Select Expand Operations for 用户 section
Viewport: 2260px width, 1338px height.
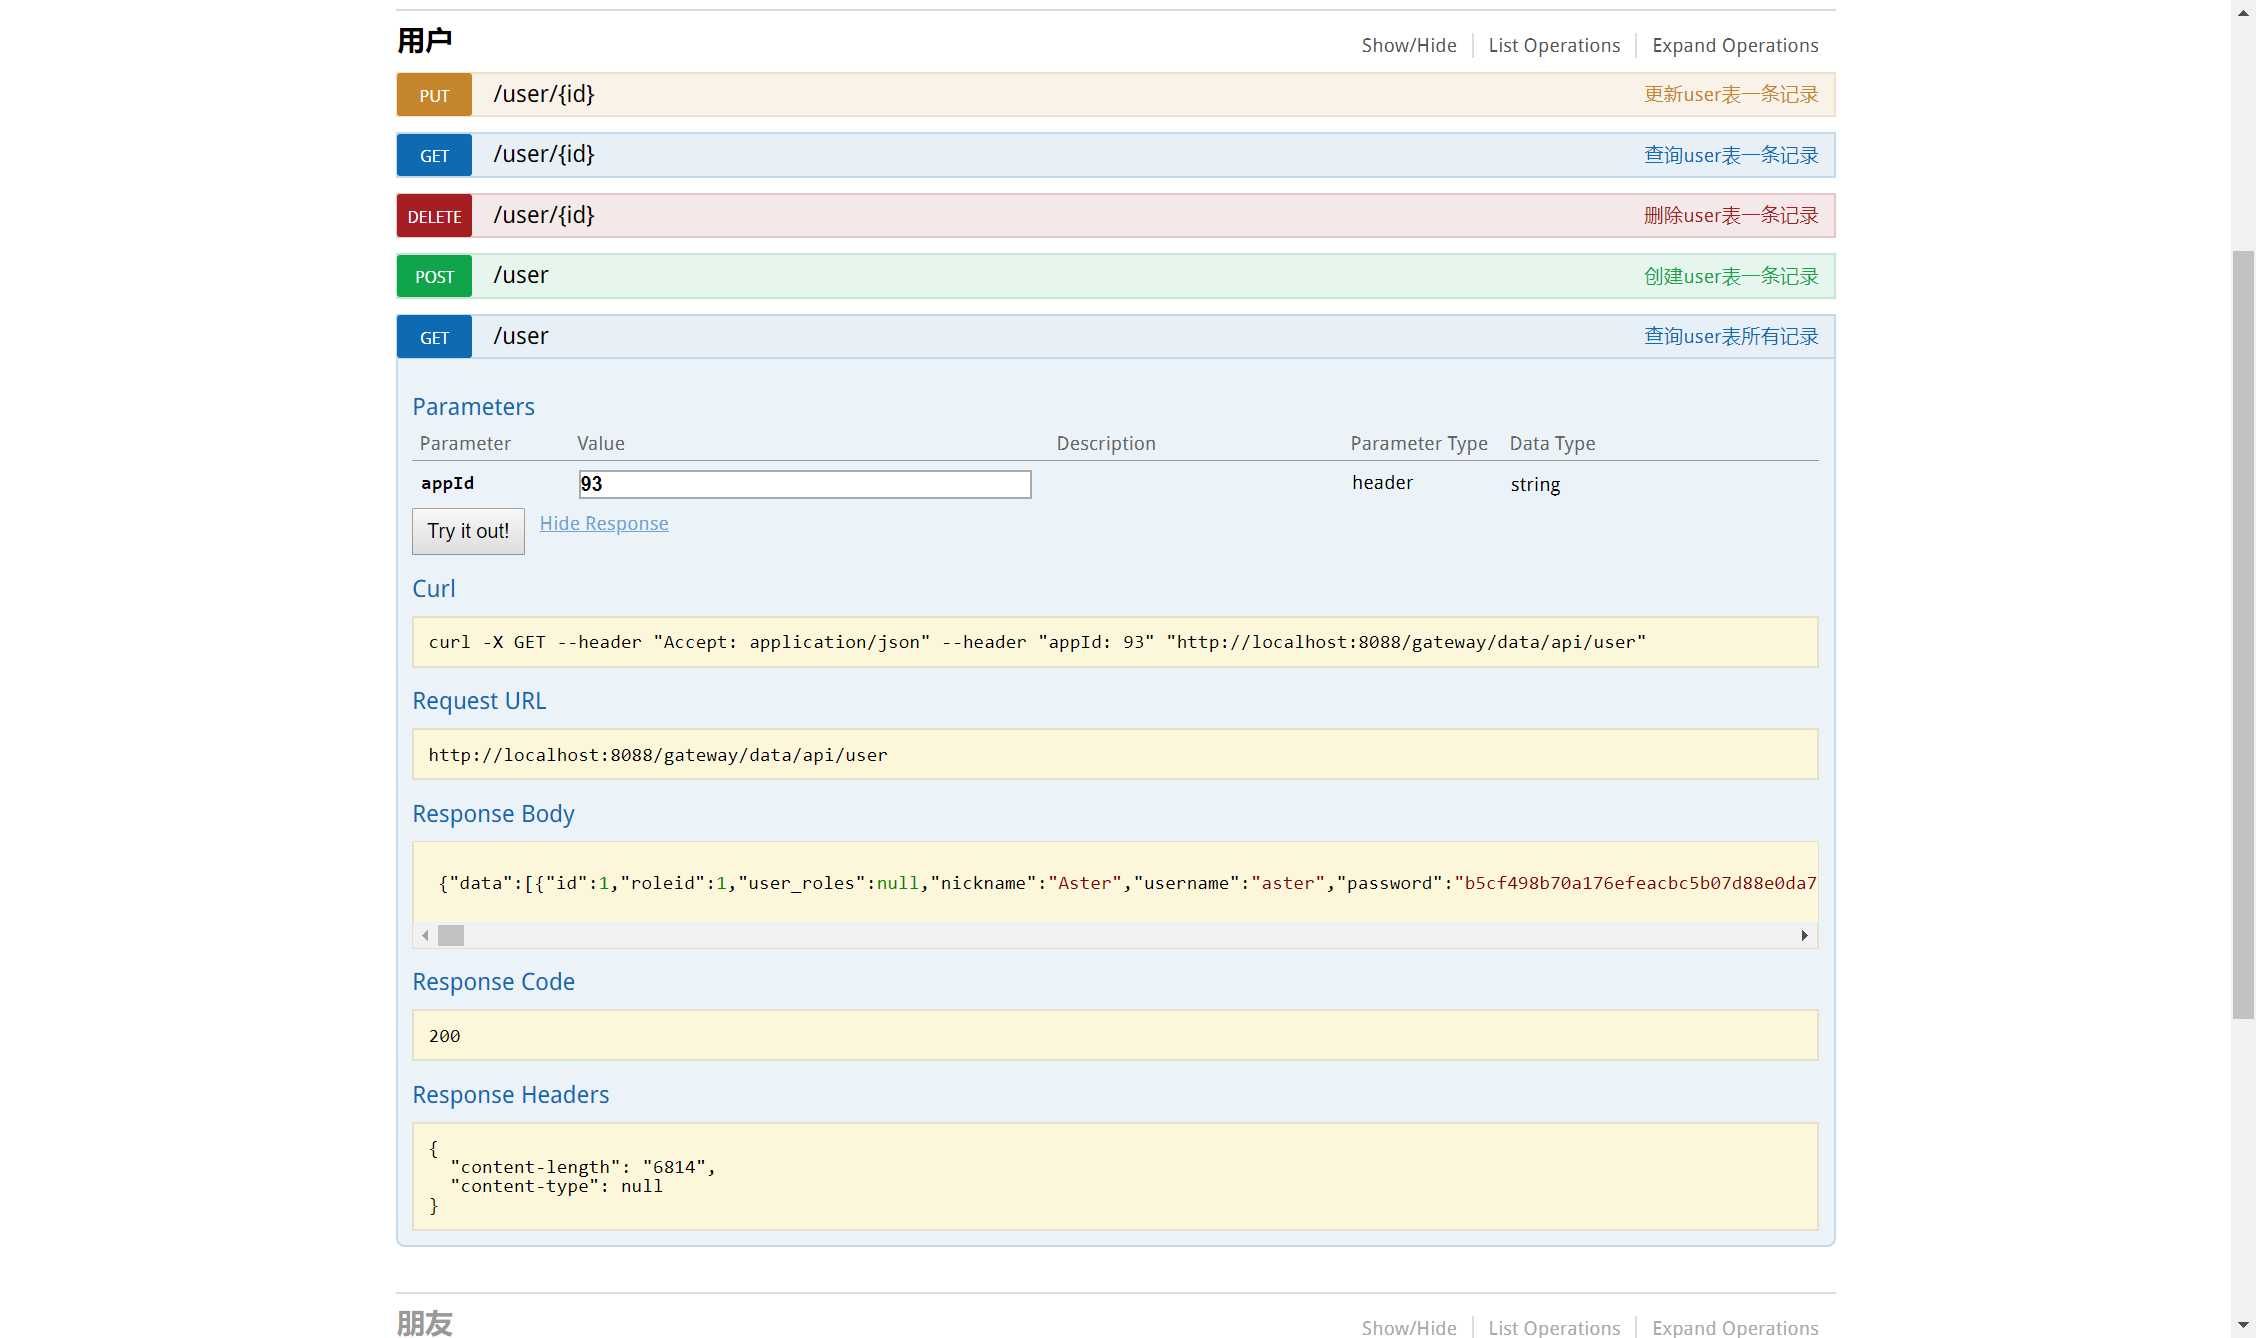[x=1735, y=45]
